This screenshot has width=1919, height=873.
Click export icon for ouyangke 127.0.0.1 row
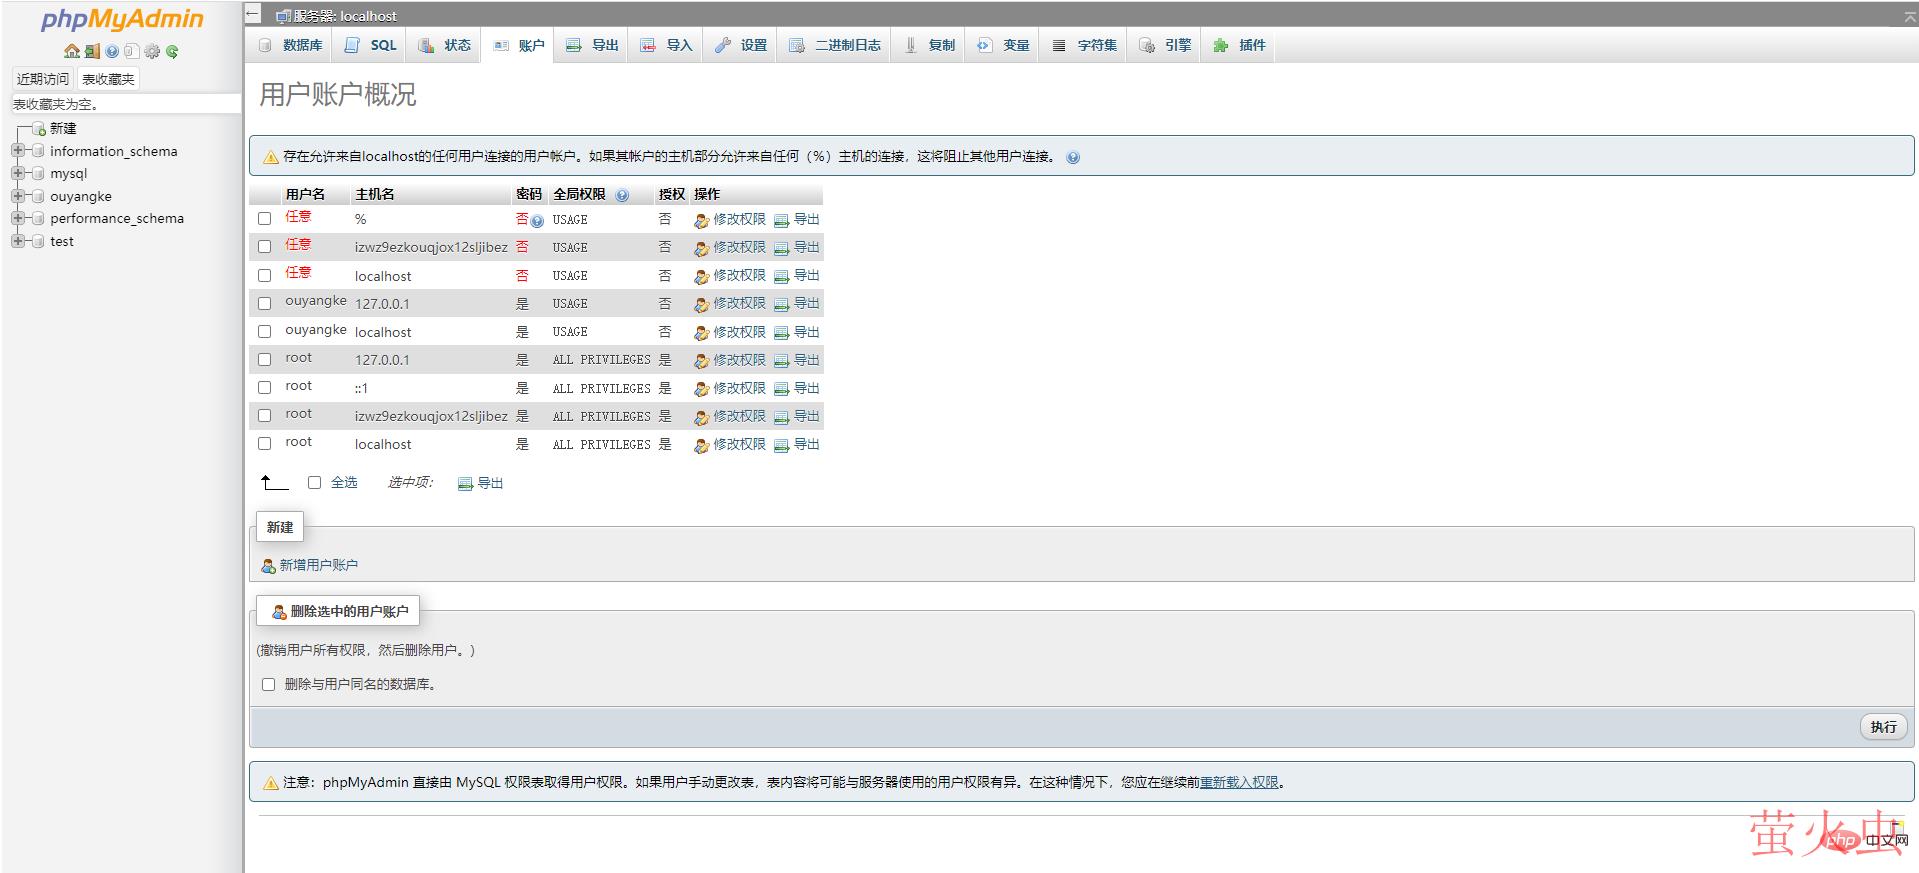point(782,304)
